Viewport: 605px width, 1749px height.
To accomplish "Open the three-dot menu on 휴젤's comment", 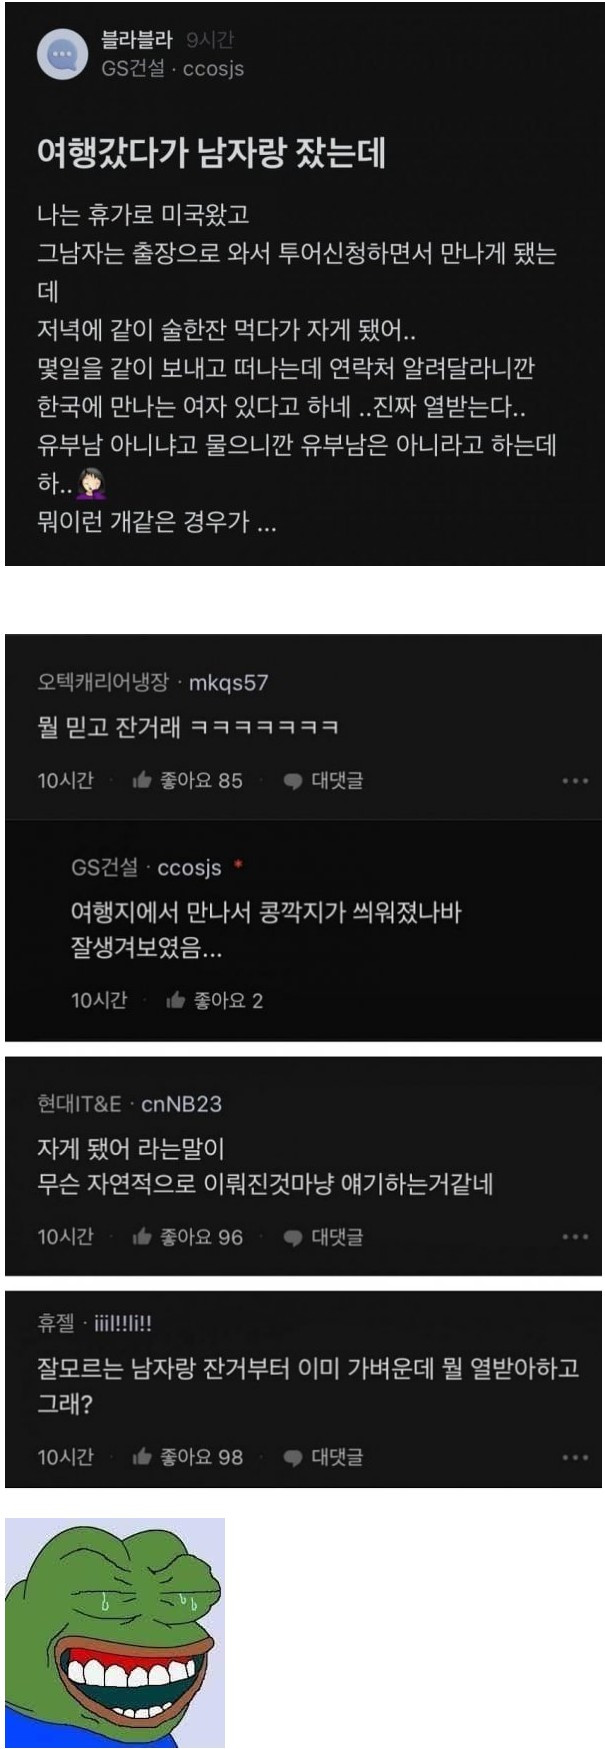I will point(575,1457).
